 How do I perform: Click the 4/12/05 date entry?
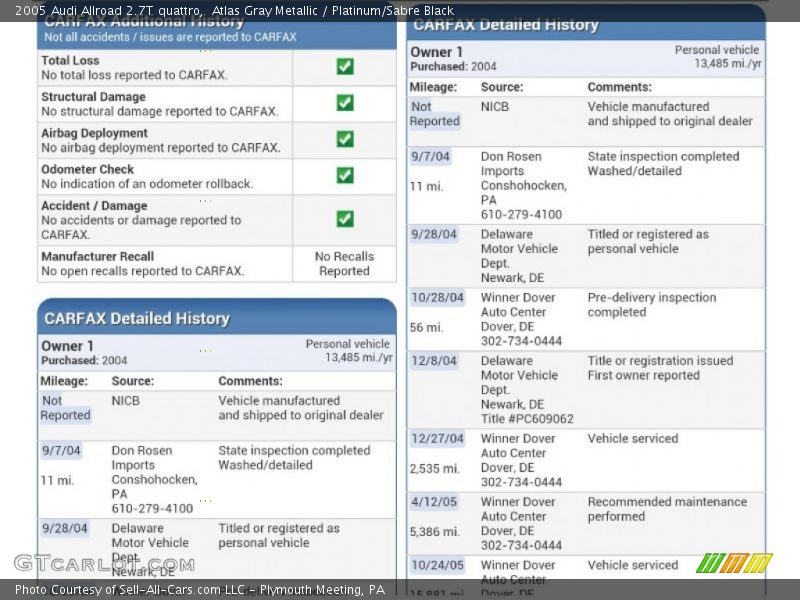pyautogui.click(x=434, y=502)
